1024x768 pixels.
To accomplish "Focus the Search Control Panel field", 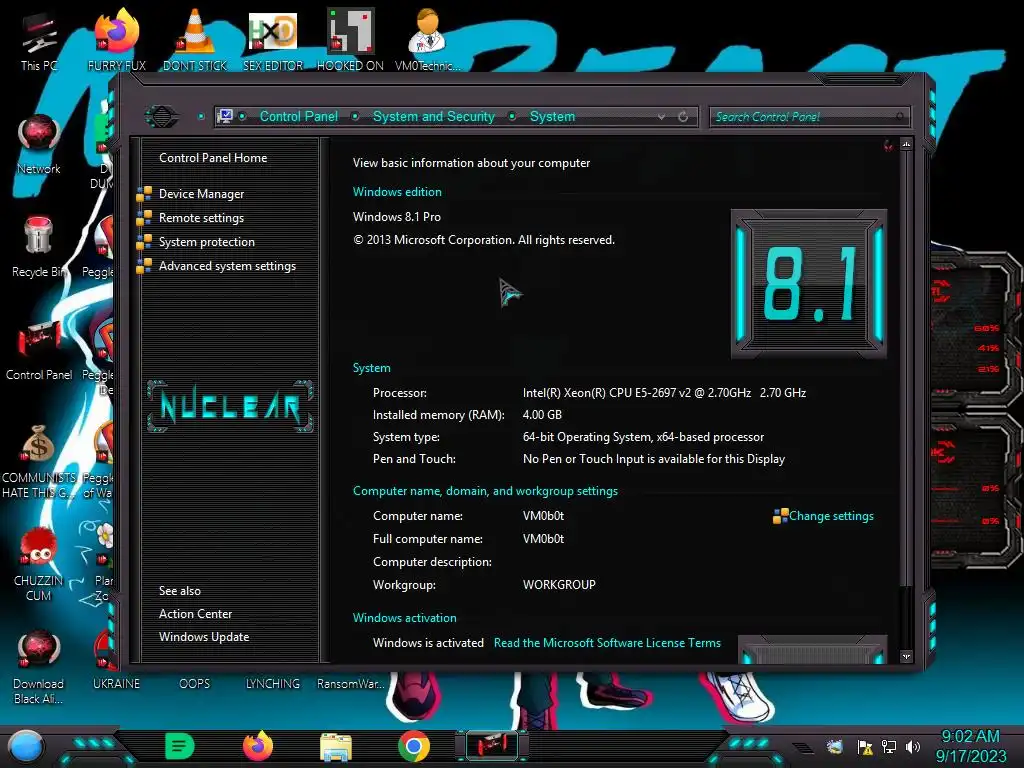I will (x=808, y=117).
